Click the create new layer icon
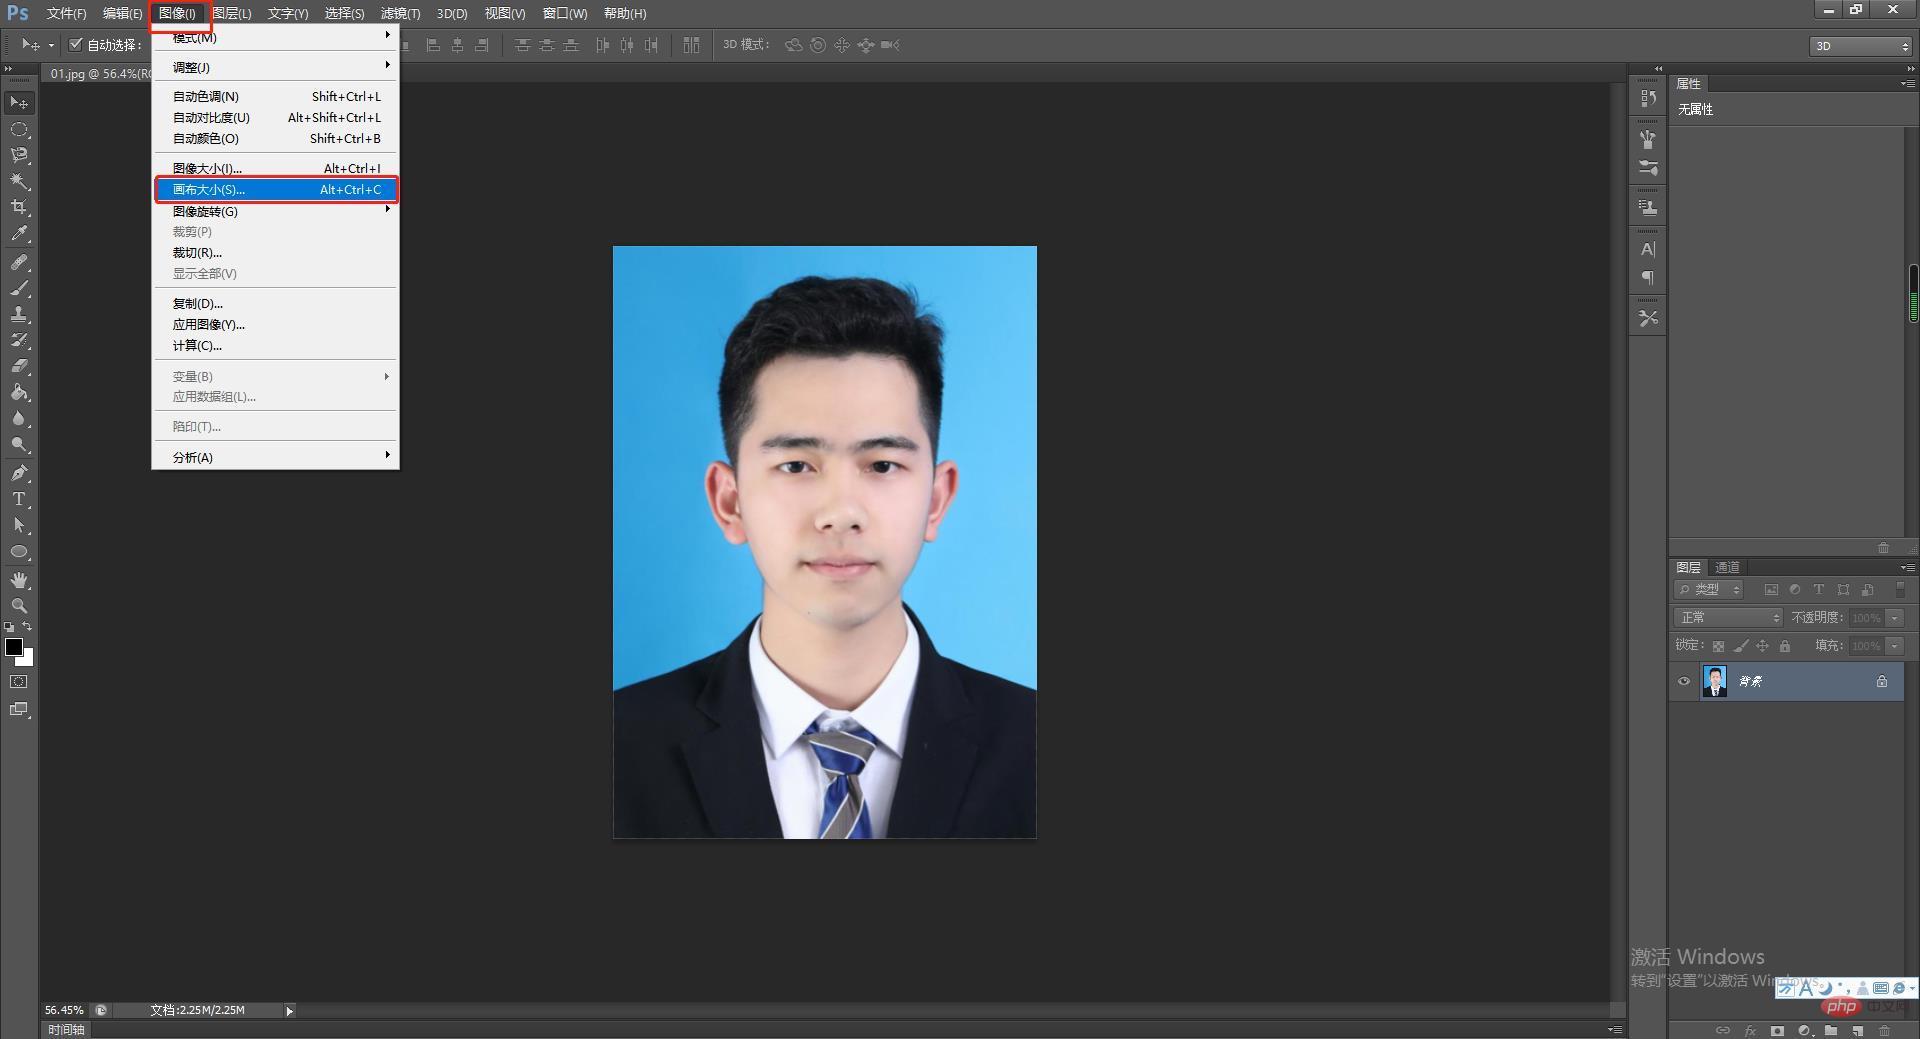 pyautogui.click(x=1857, y=1030)
